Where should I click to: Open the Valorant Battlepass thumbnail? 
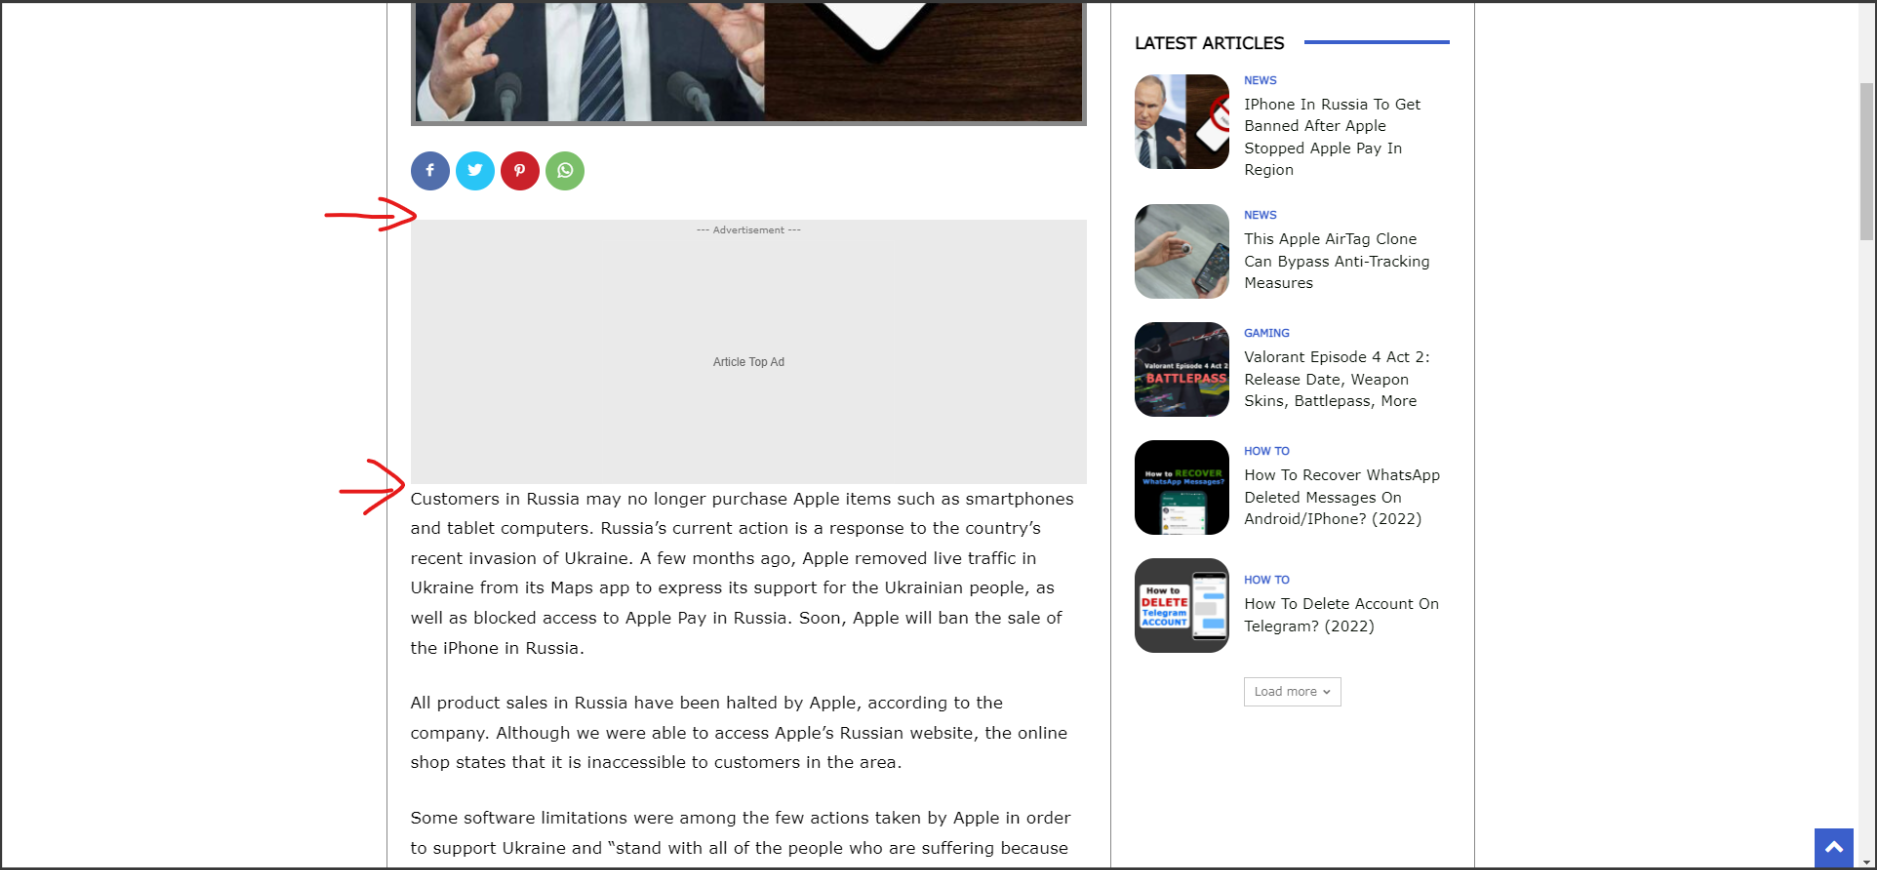click(x=1182, y=370)
